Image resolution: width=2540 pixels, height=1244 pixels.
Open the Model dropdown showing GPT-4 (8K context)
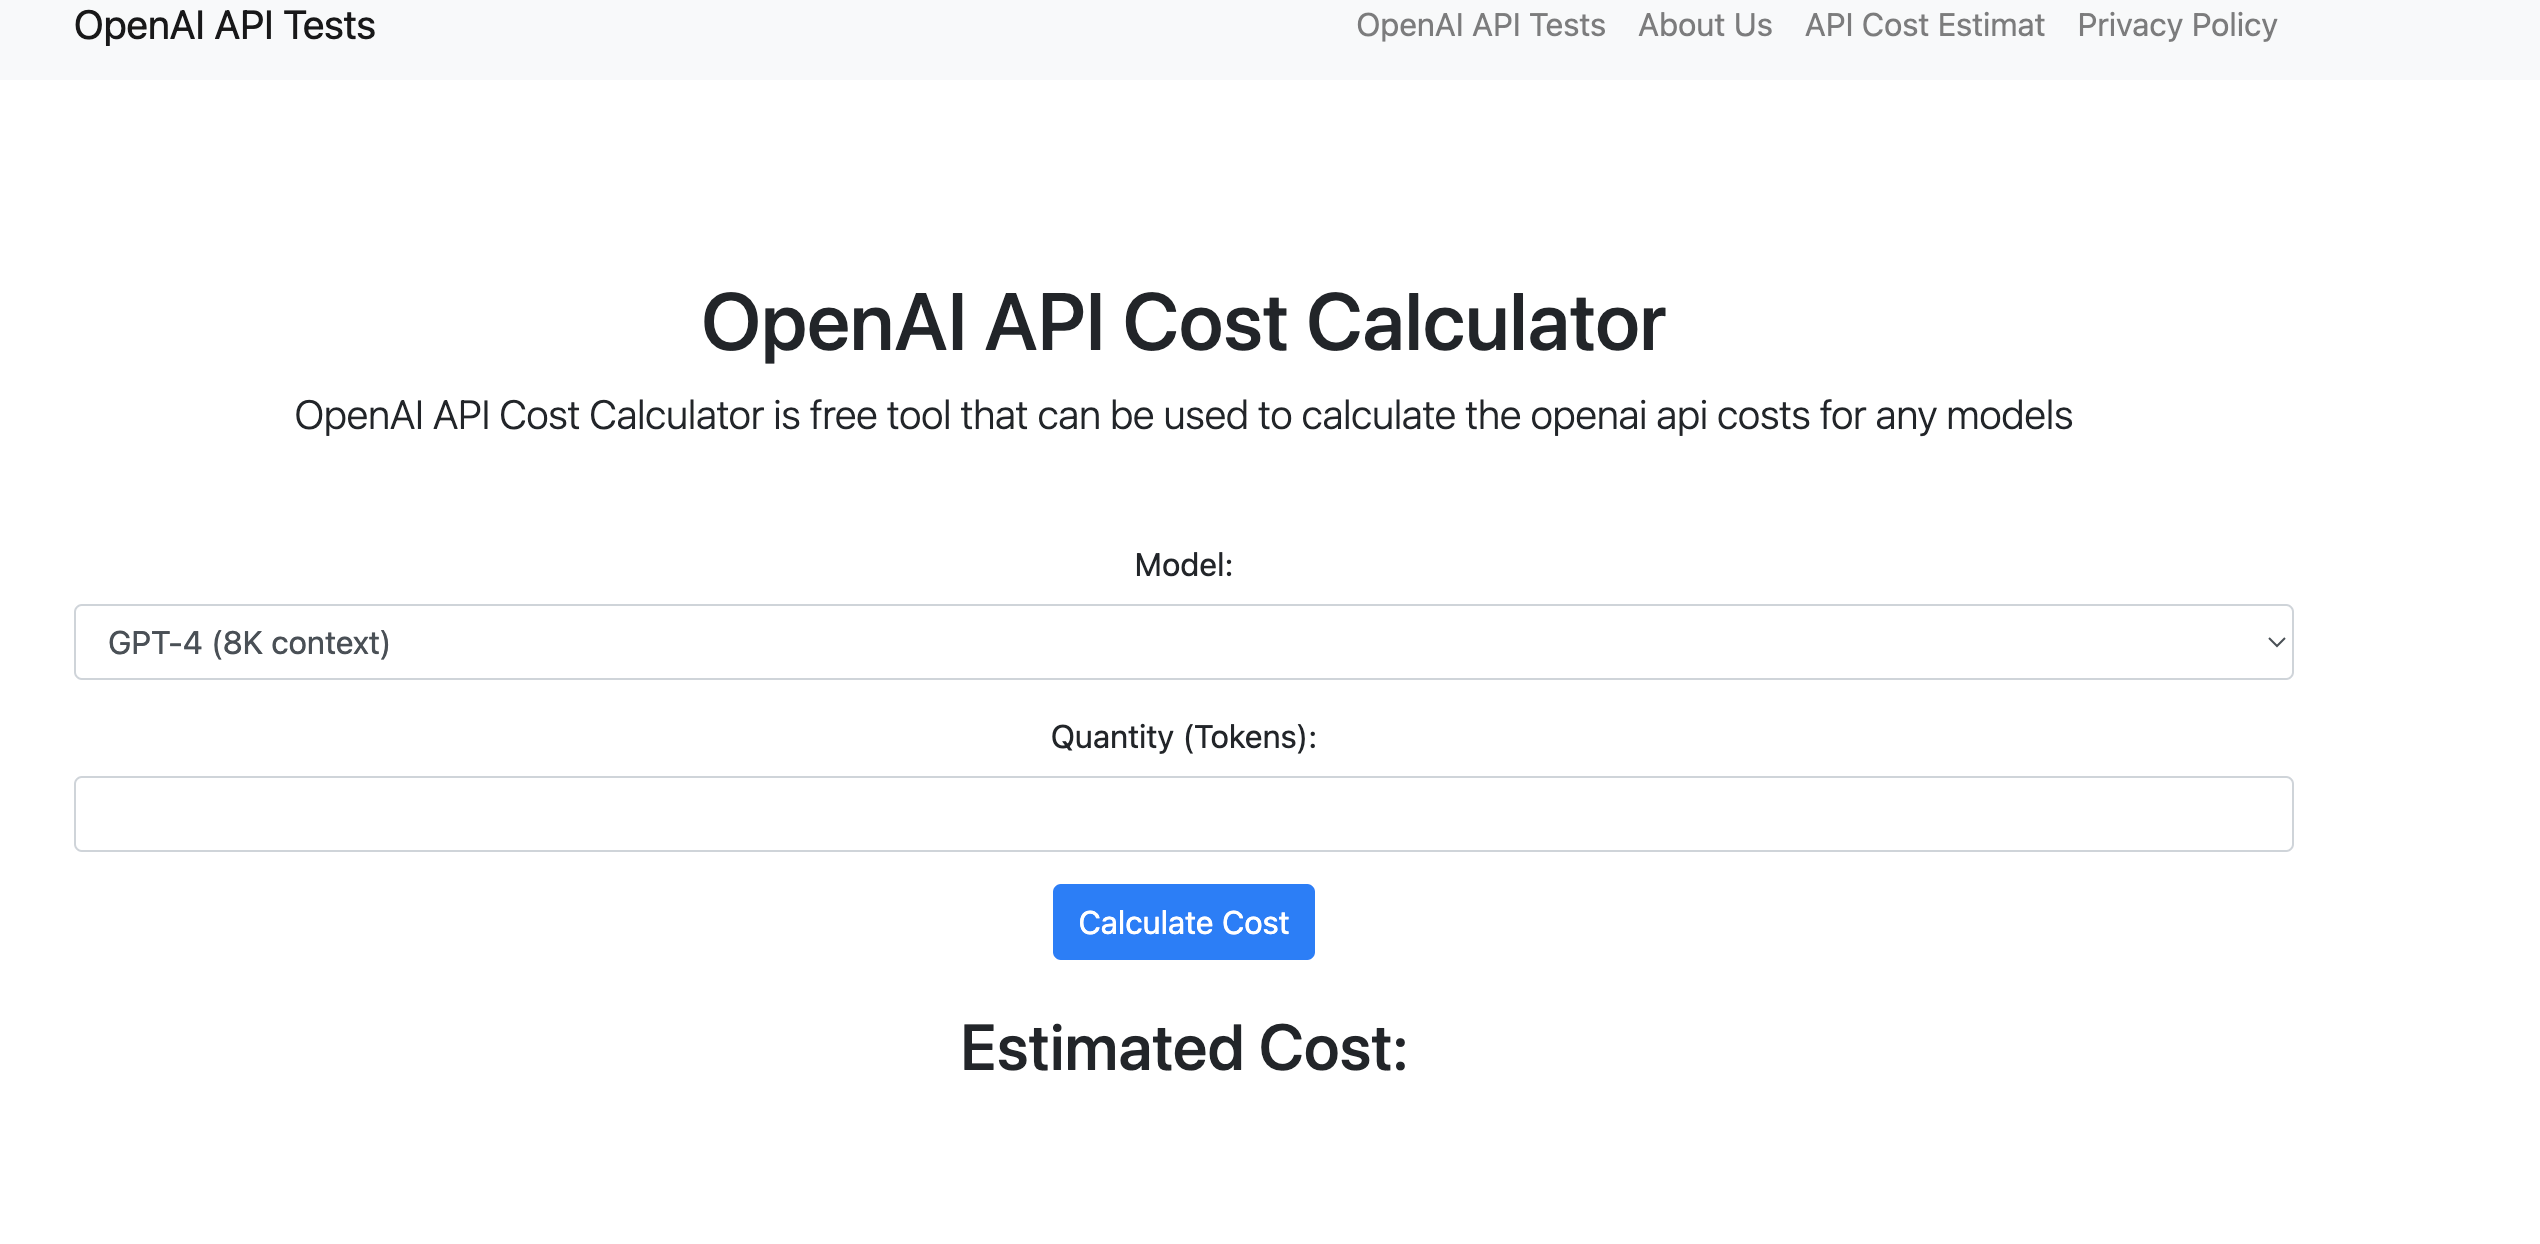pos(1183,642)
